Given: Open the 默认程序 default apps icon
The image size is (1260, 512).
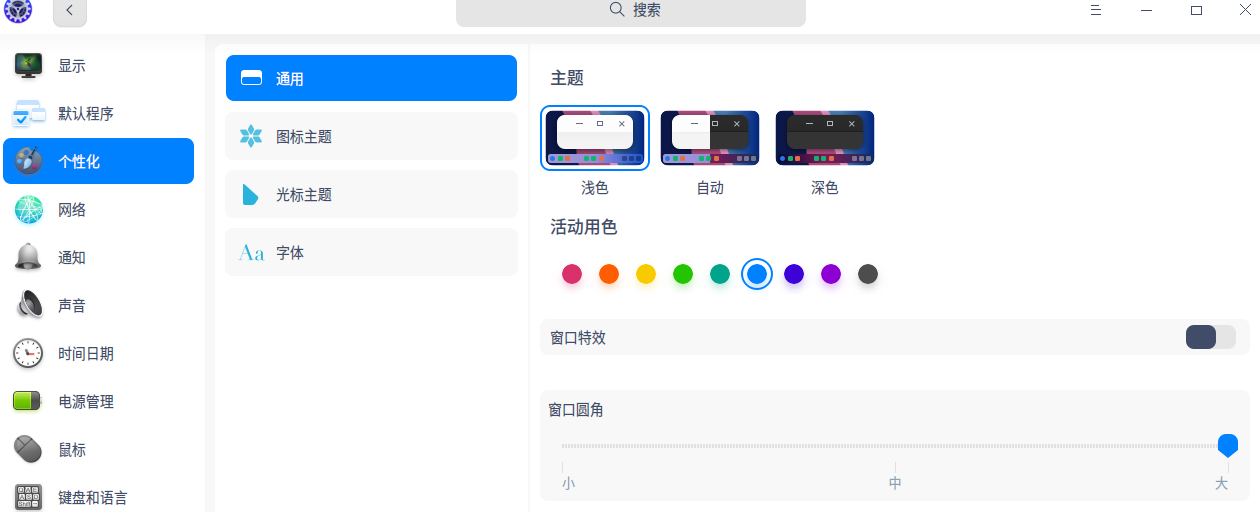Looking at the screenshot, I should (28, 113).
